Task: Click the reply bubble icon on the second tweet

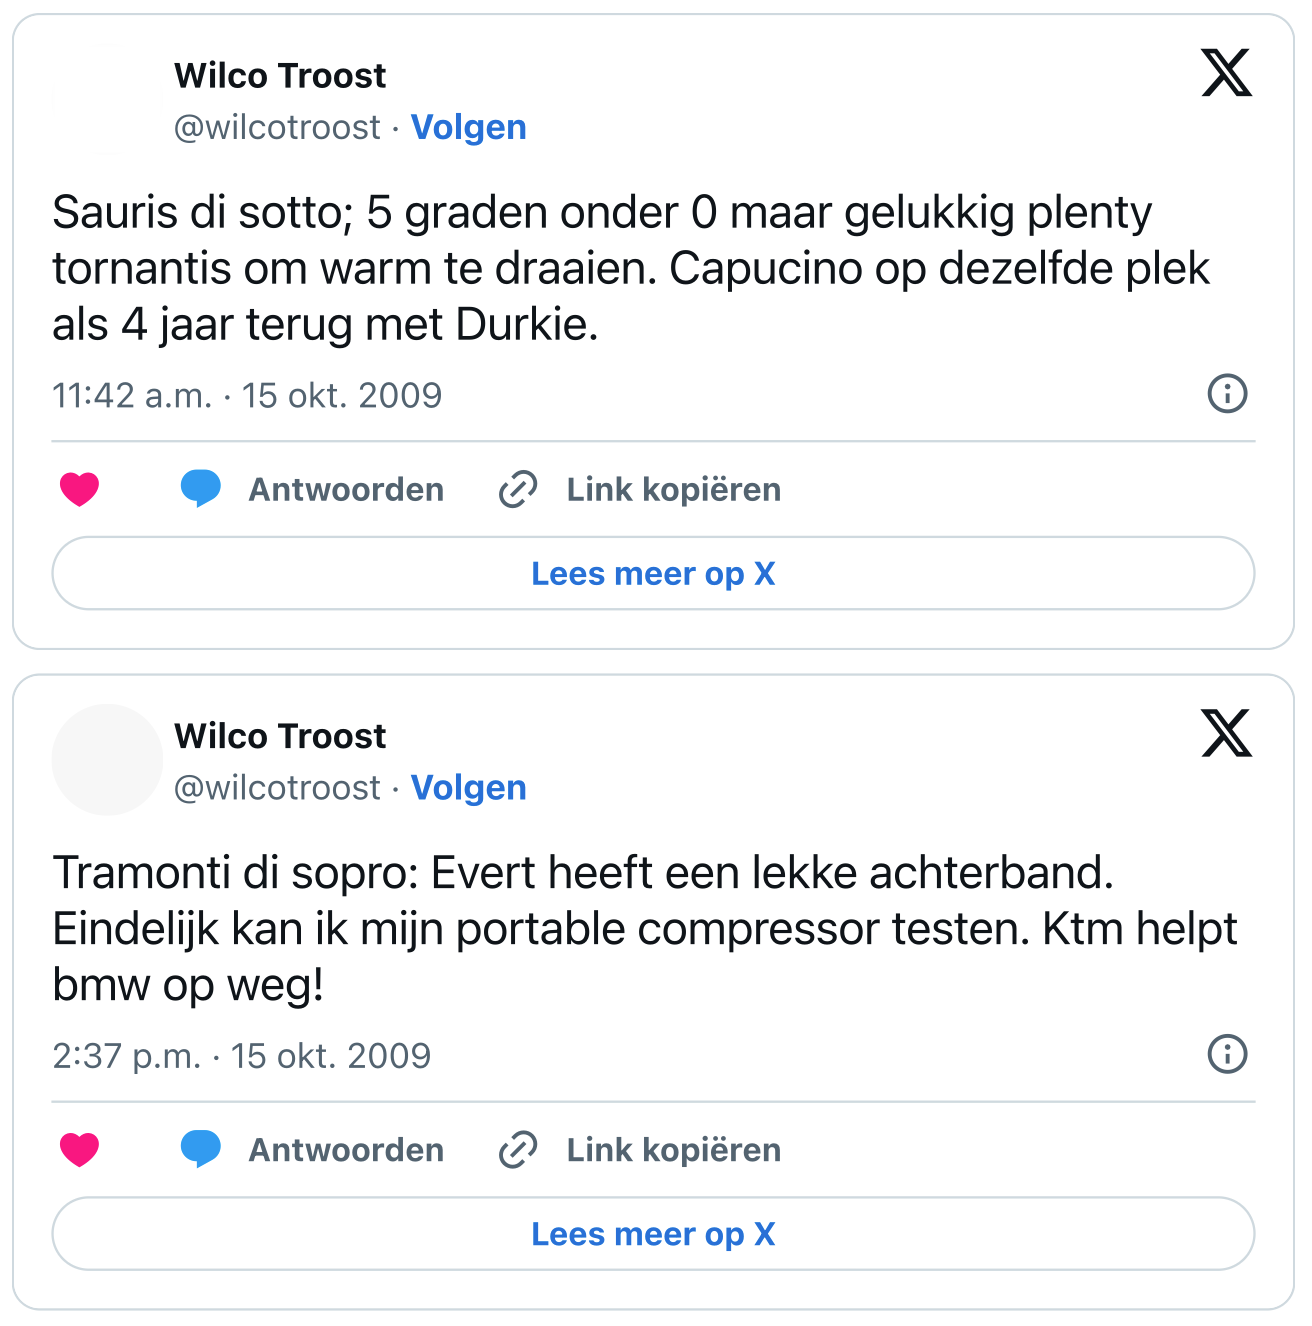Action: tap(201, 1149)
